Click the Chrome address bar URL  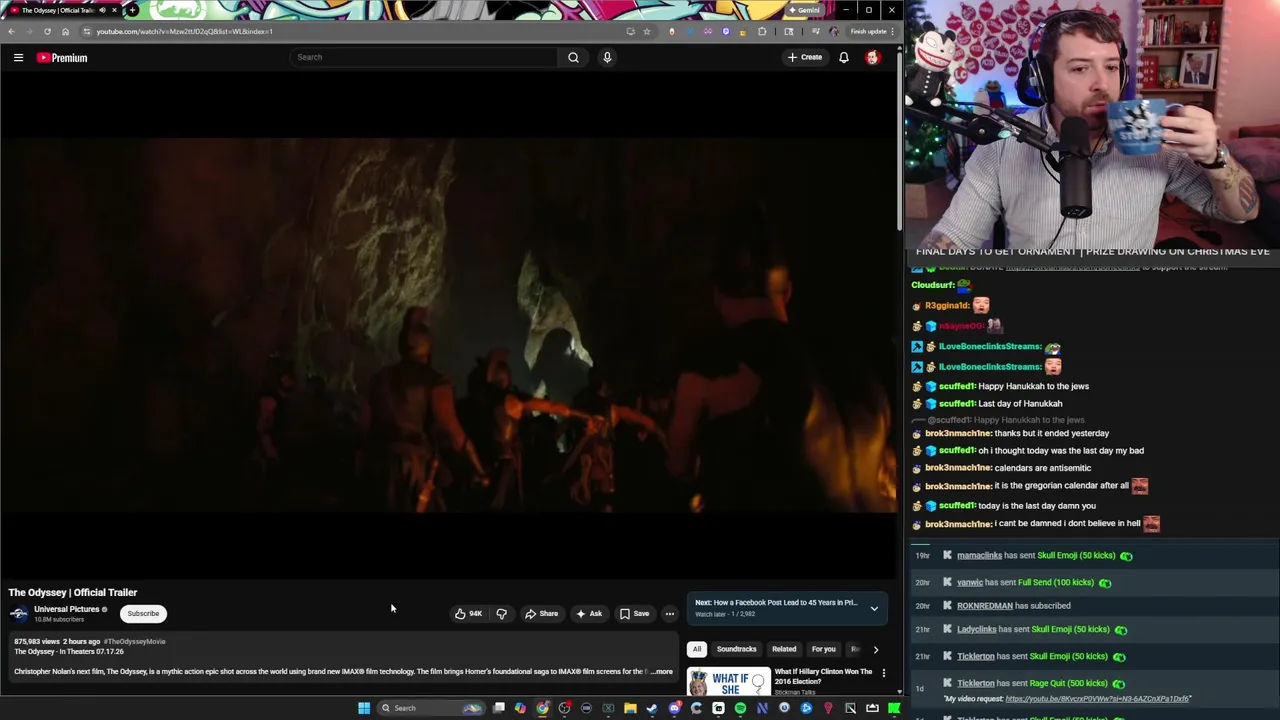pyautogui.click(x=184, y=31)
